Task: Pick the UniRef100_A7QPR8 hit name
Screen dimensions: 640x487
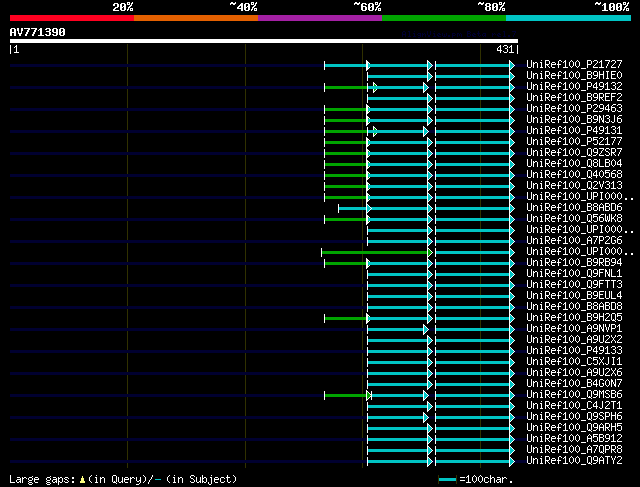Action: (574, 450)
